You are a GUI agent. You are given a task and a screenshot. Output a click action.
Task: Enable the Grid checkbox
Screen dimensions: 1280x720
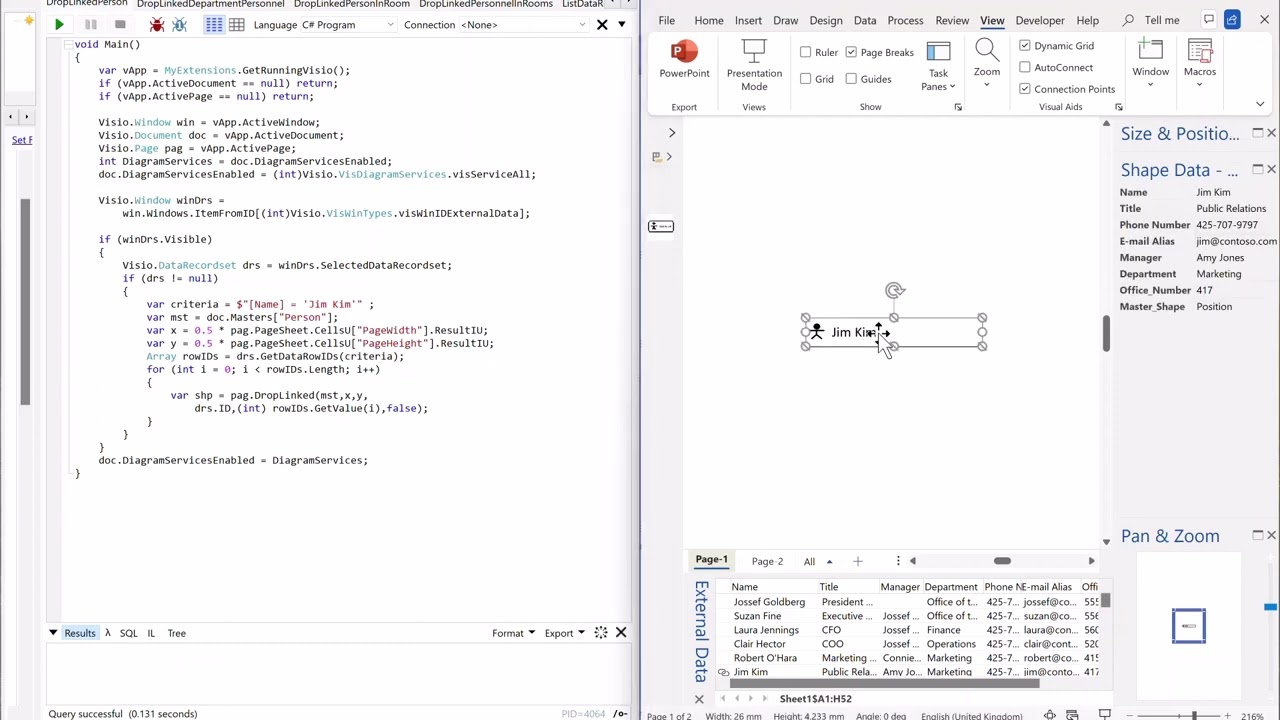(806, 79)
